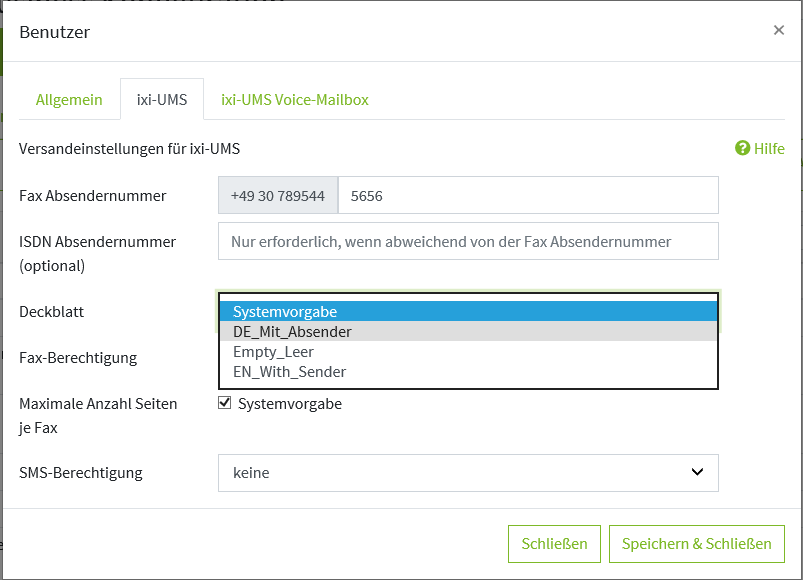Click the +49 30 789544 prefix box
The height and width of the screenshot is (580, 803).
(x=278, y=196)
